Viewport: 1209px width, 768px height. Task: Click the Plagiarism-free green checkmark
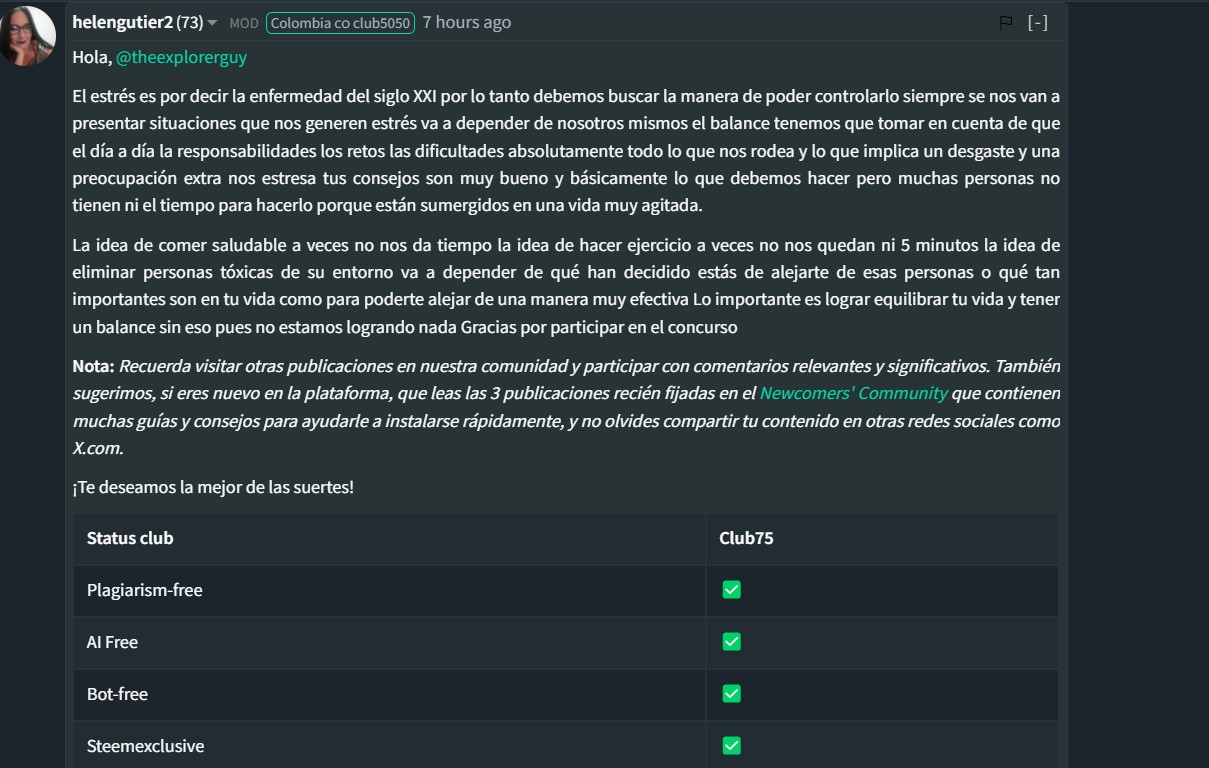pos(731,590)
